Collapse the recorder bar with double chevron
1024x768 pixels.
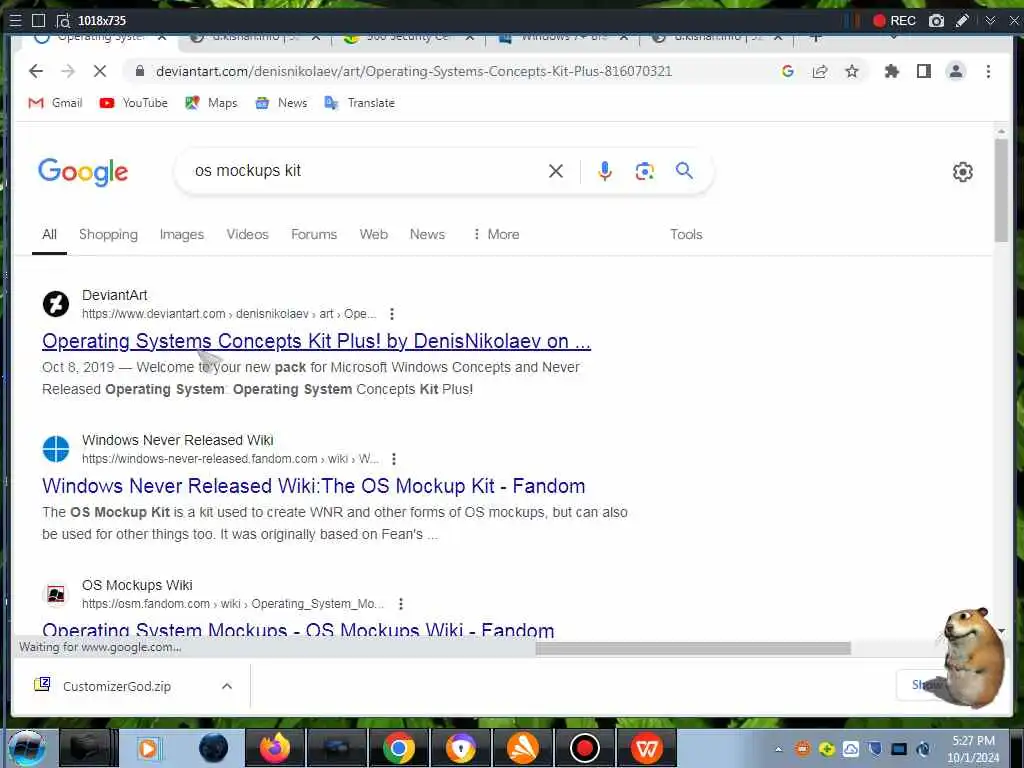[x=991, y=21]
